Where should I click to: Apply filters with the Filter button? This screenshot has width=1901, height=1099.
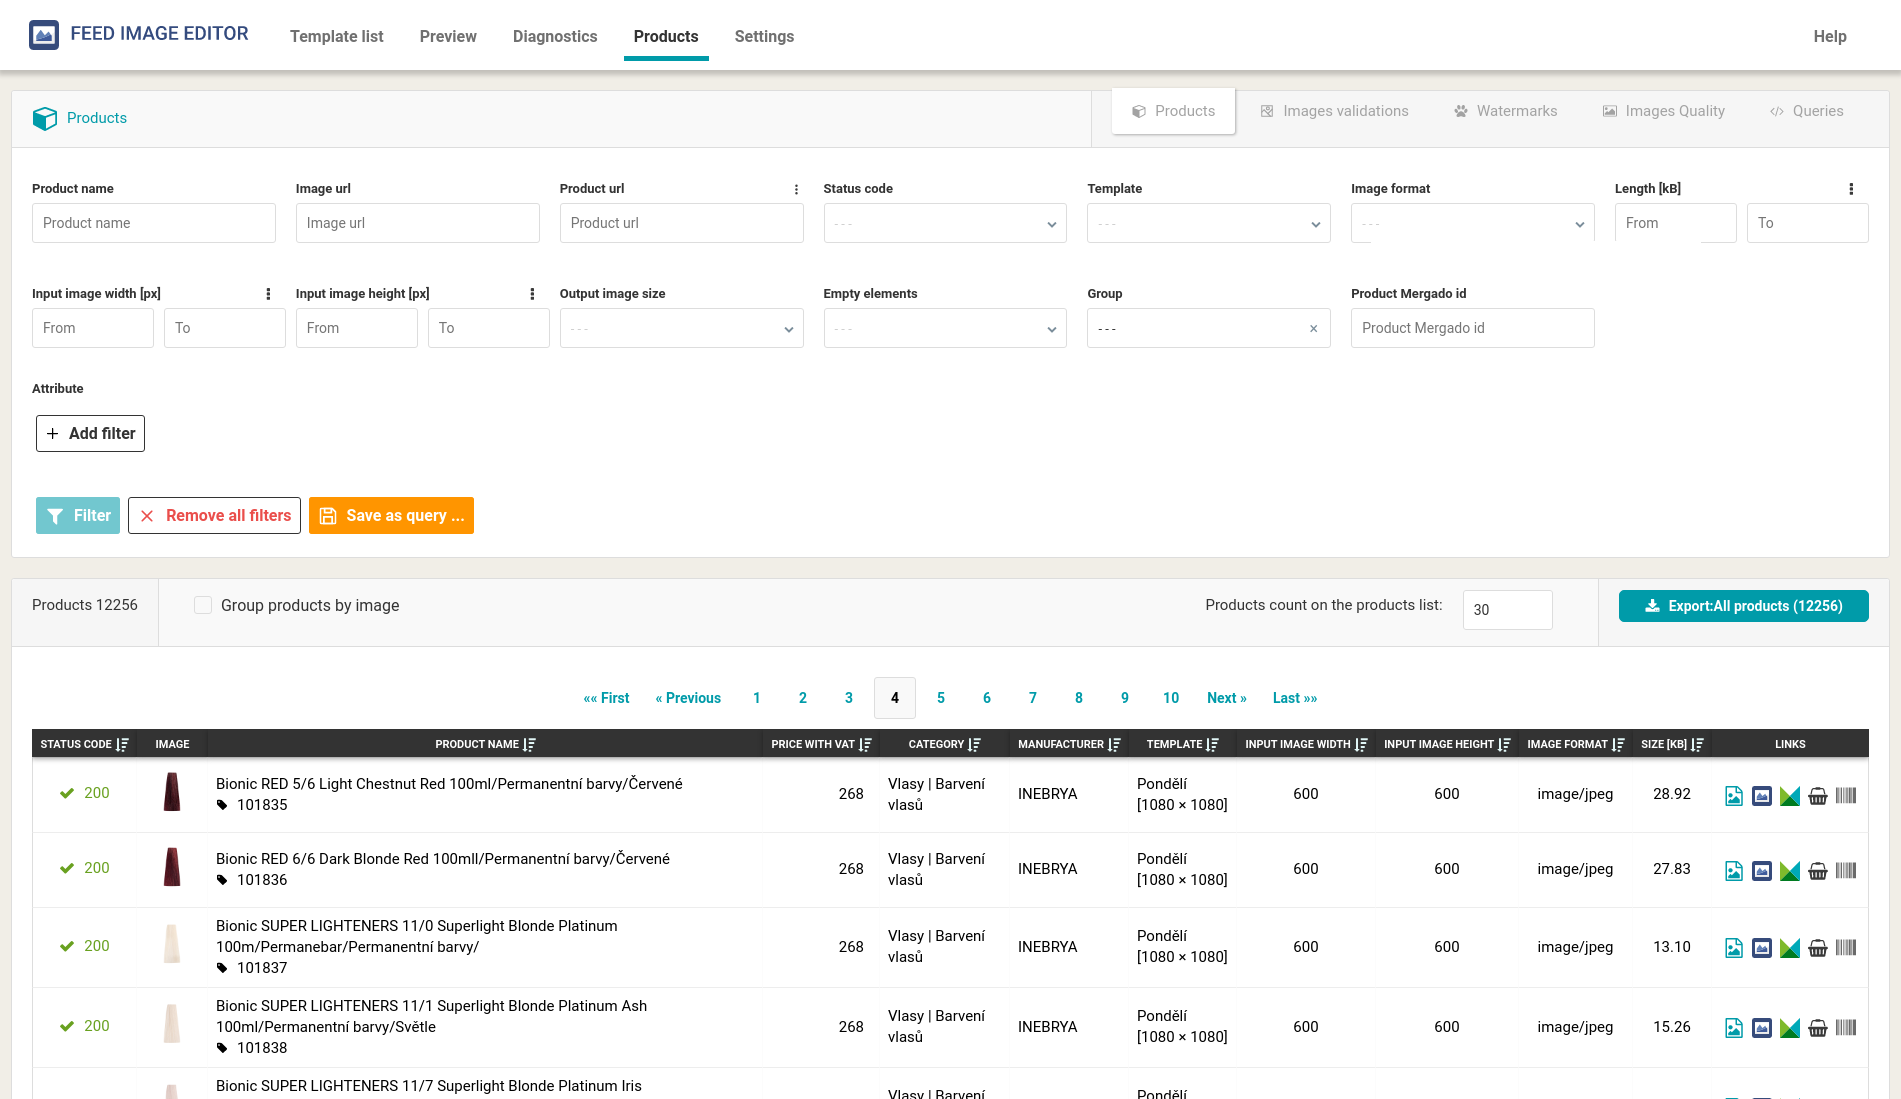coord(78,516)
